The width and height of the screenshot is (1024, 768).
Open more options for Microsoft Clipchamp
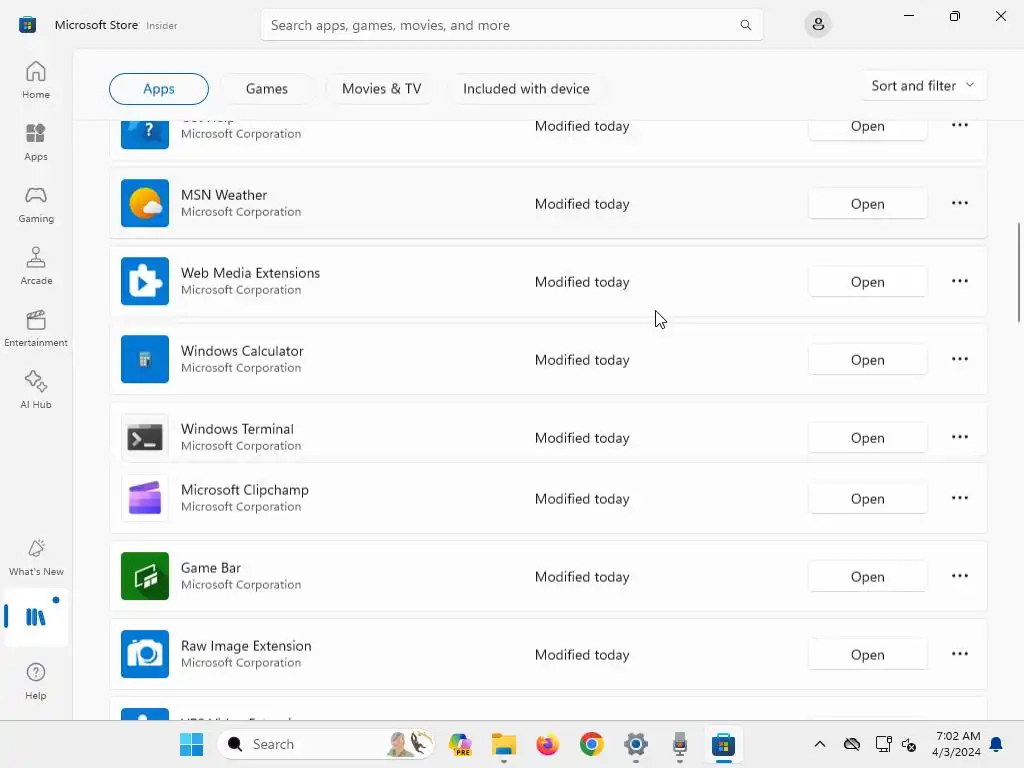click(959, 498)
